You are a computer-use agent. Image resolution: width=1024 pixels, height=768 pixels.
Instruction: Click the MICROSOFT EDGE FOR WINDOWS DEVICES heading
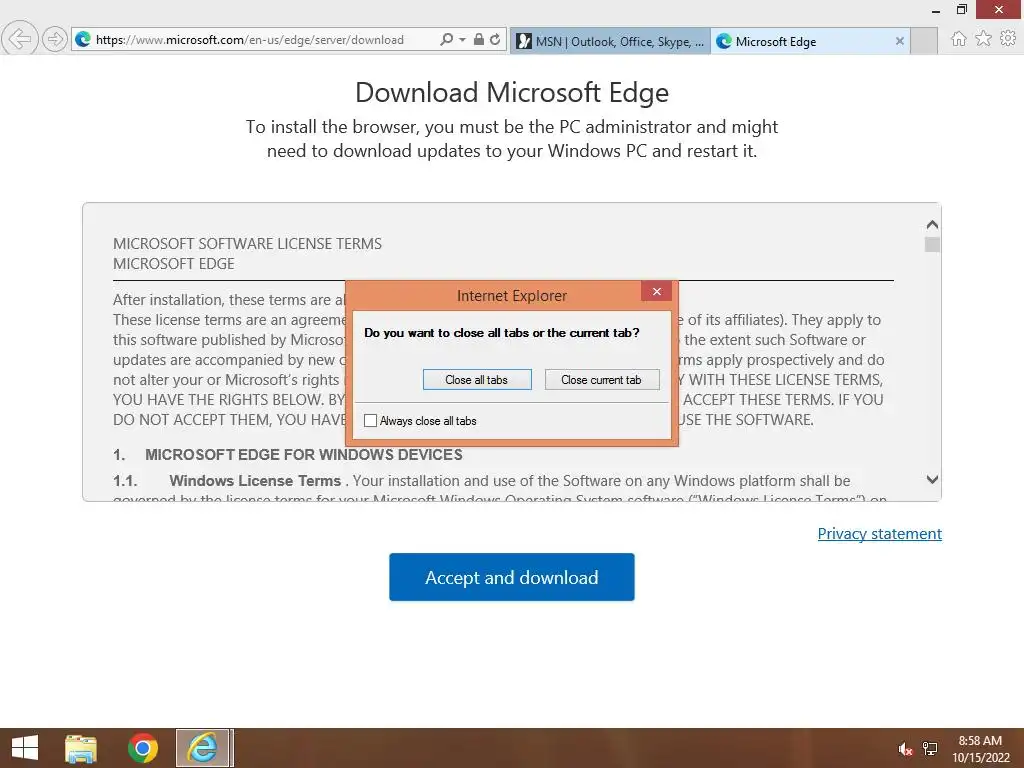tap(304, 455)
